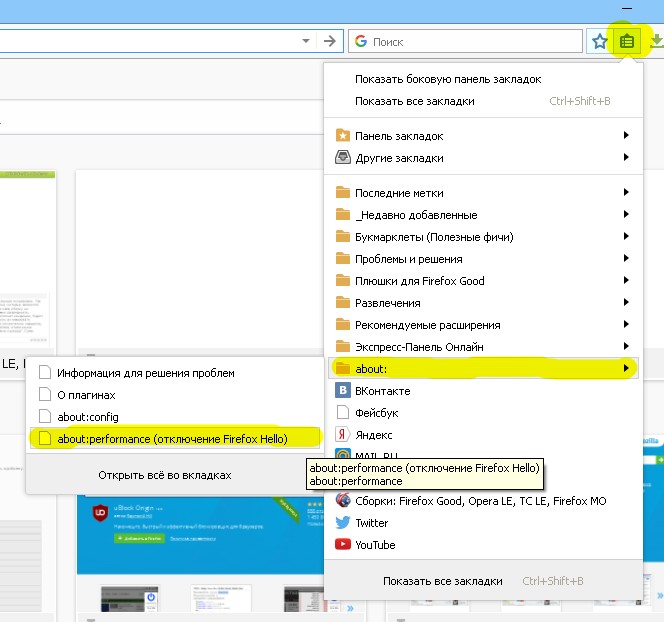
Task: Expand Рекомендуемые расширения submenu arrow
Action: 626,324
